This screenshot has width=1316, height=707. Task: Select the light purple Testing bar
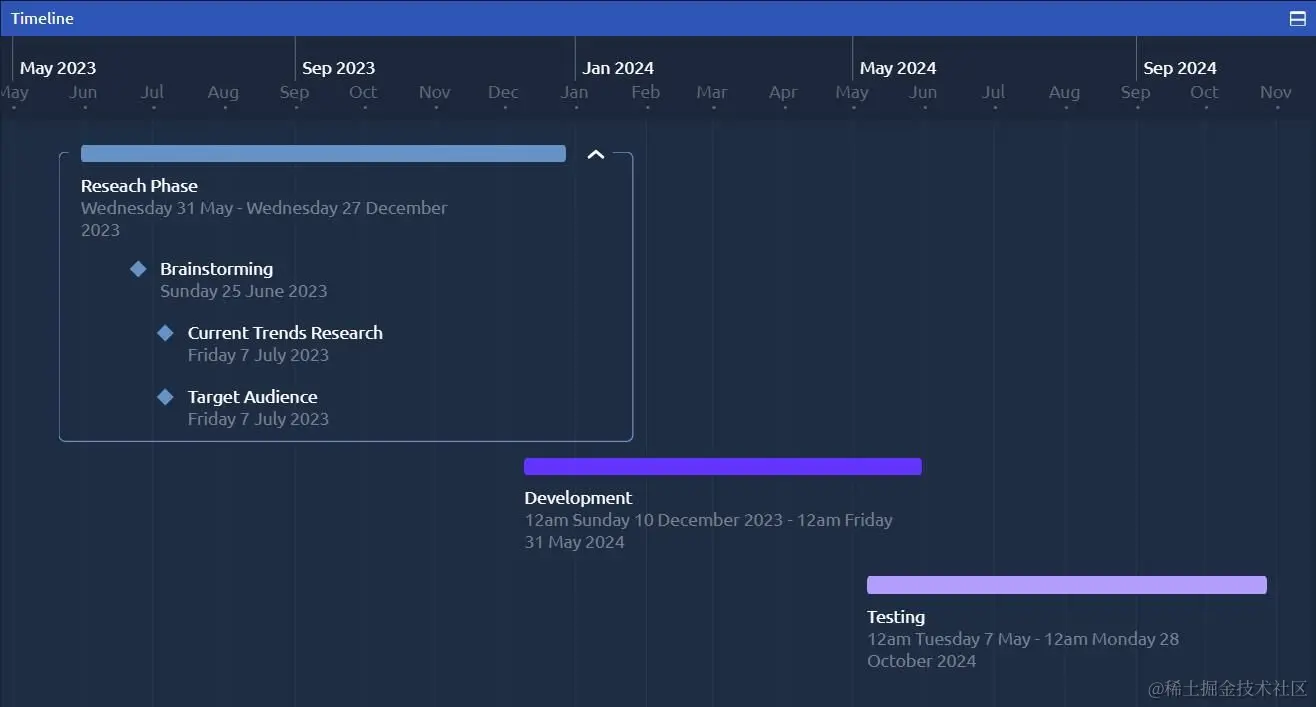coord(1067,585)
